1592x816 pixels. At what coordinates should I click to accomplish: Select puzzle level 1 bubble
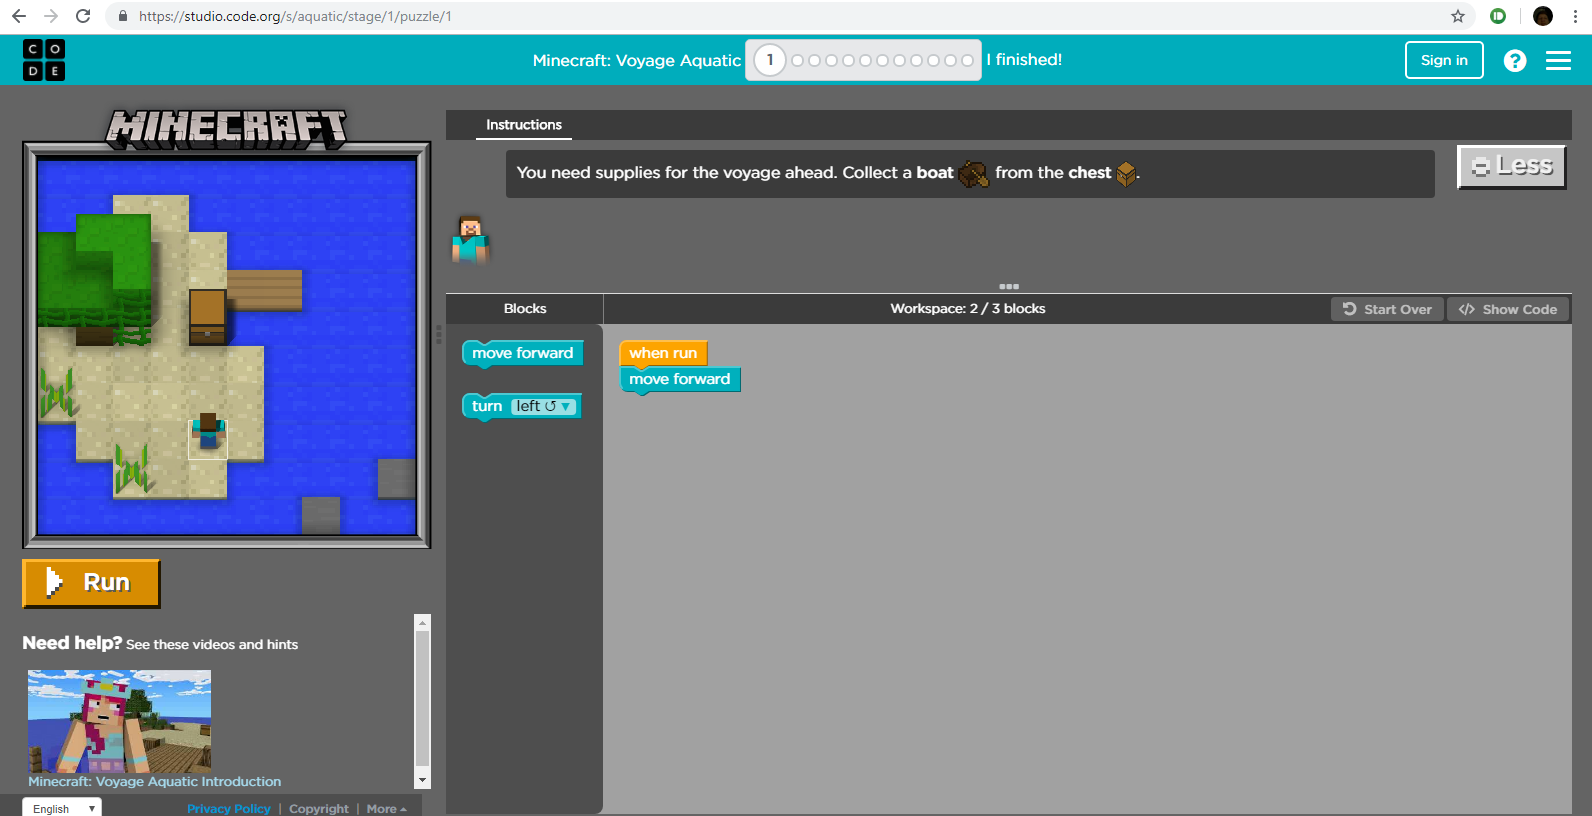point(769,60)
